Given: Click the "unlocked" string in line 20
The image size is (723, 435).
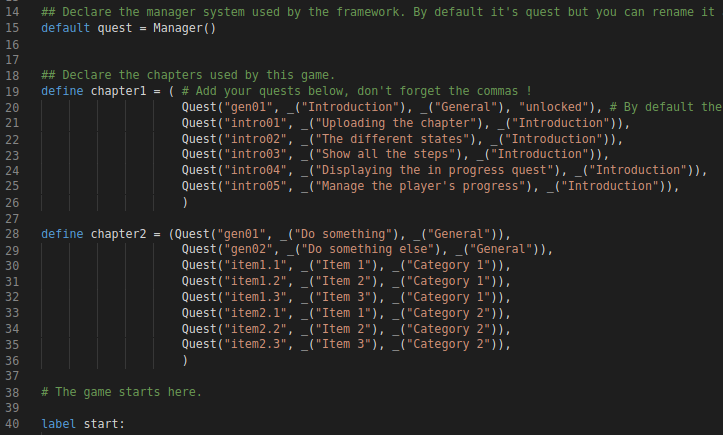Looking at the screenshot, I should 554,107.
